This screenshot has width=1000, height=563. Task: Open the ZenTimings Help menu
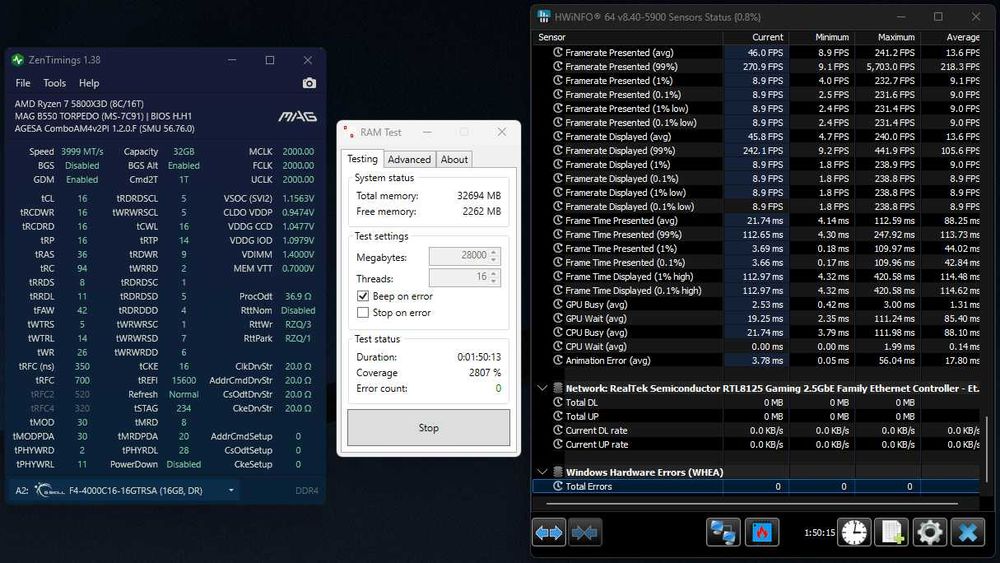click(x=89, y=83)
